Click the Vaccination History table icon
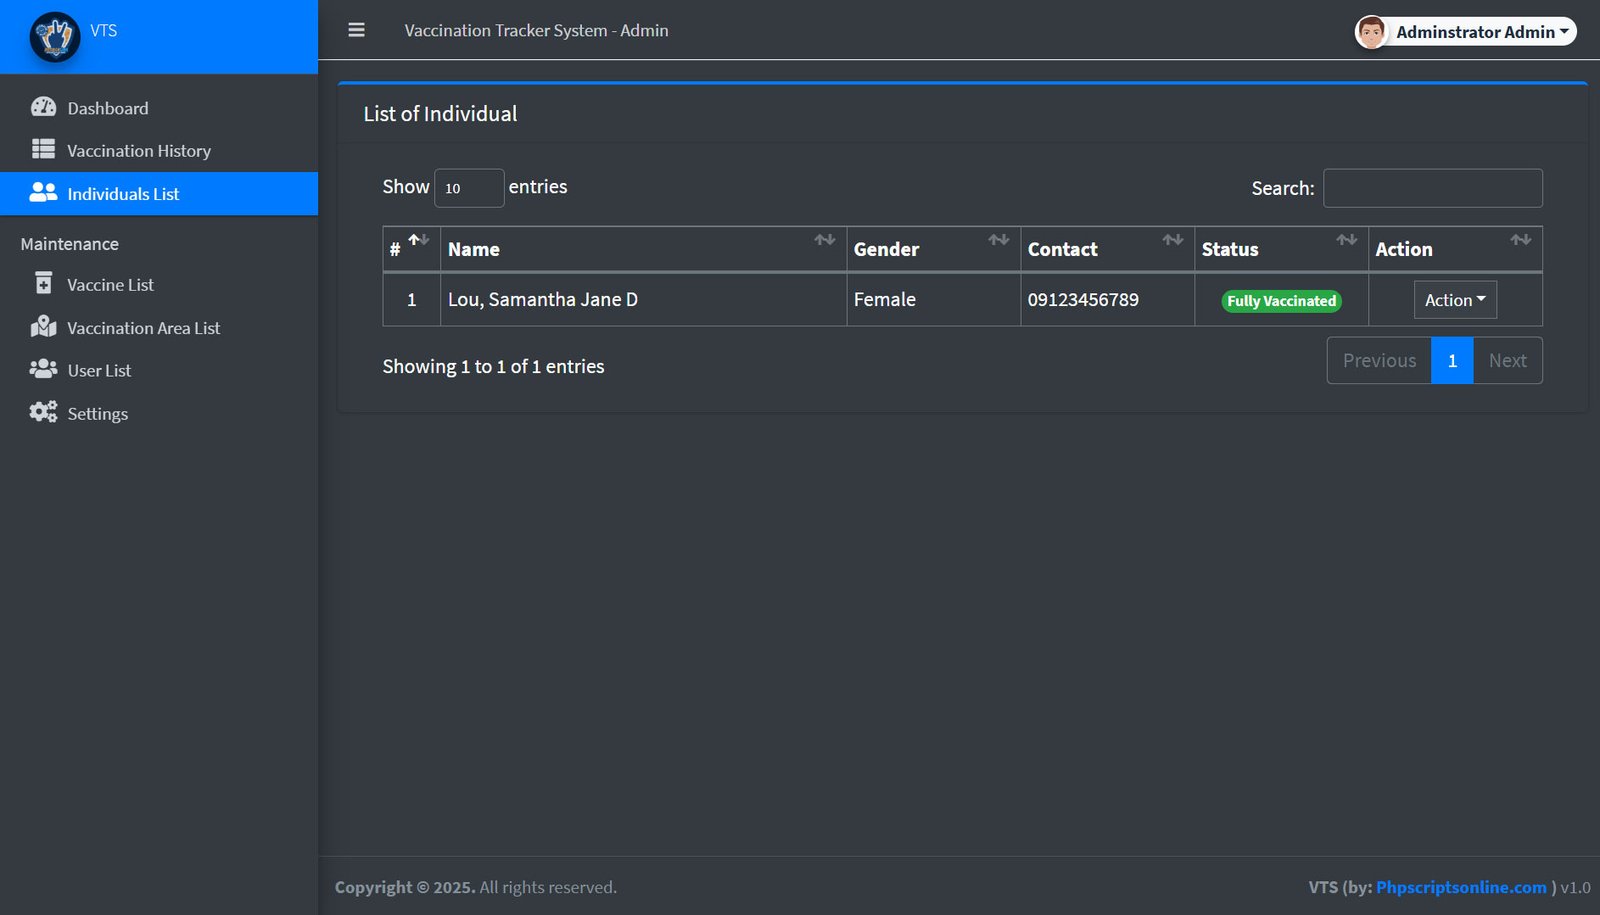 tap(43, 150)
